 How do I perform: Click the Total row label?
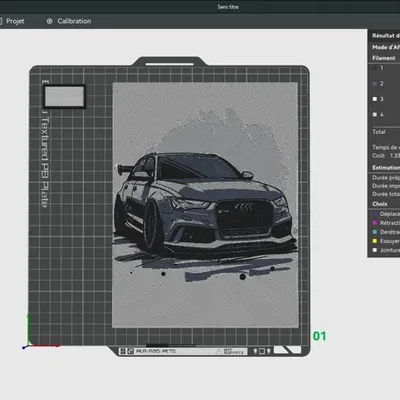[379, 132]
